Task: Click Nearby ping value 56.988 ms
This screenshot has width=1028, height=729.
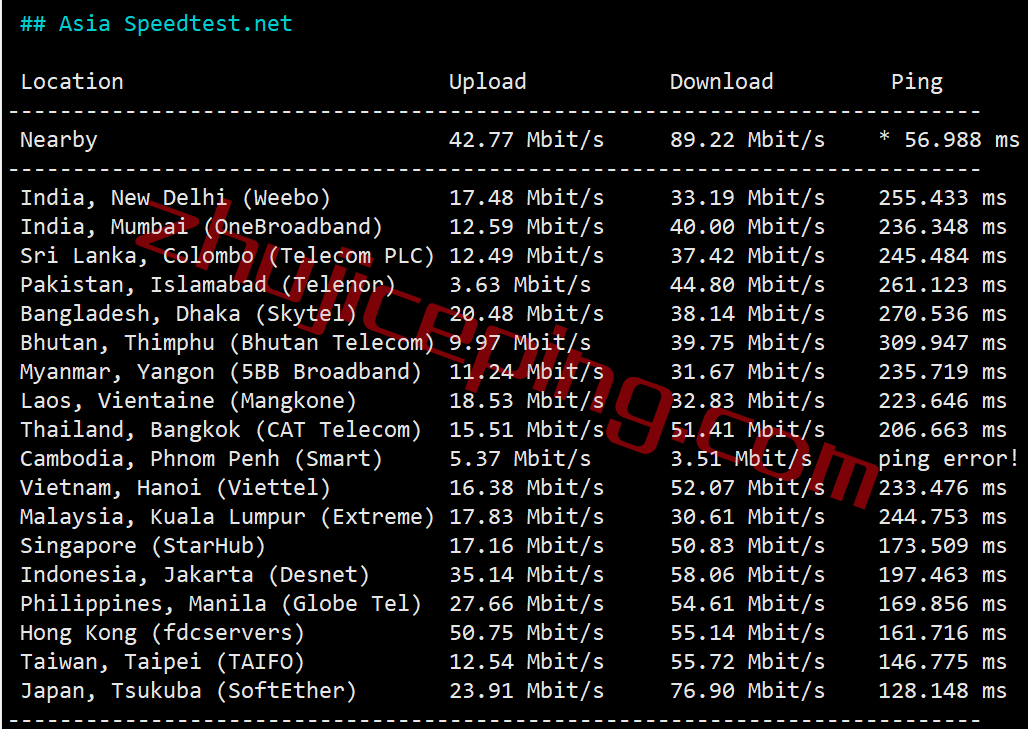Action: [962, 140]
